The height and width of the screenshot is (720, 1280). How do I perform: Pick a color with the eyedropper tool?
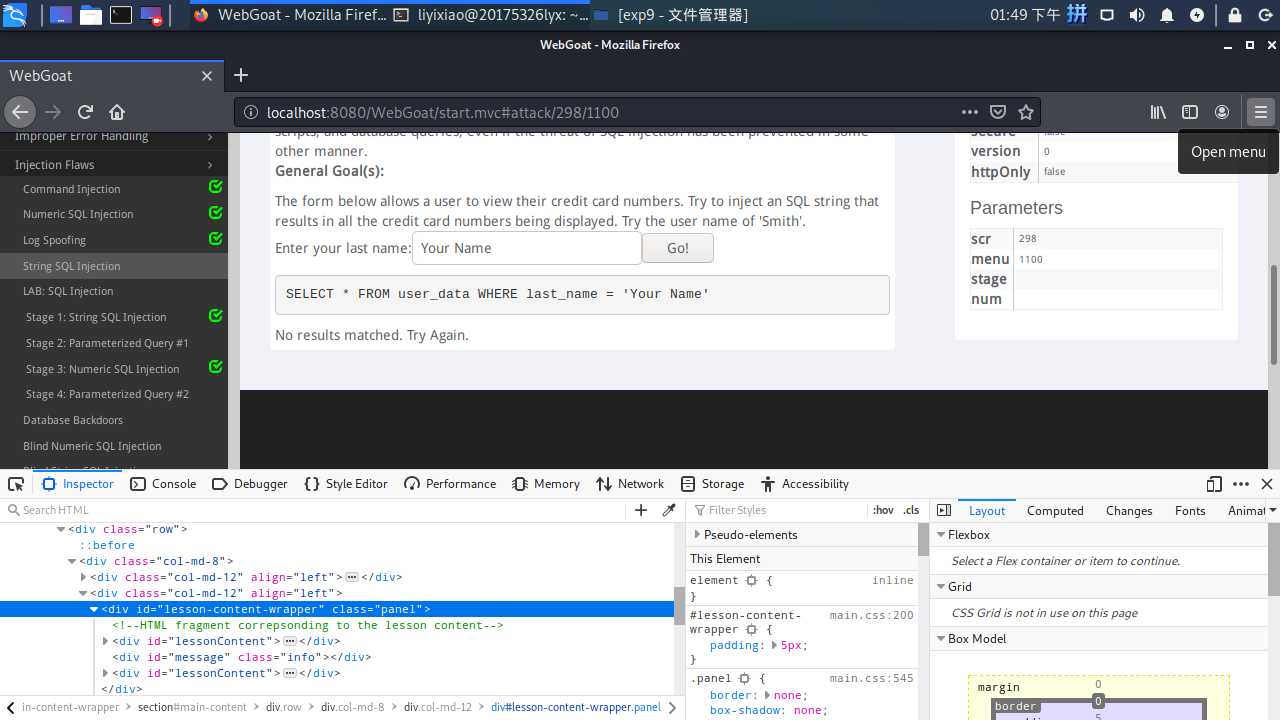tap(669, 510)
